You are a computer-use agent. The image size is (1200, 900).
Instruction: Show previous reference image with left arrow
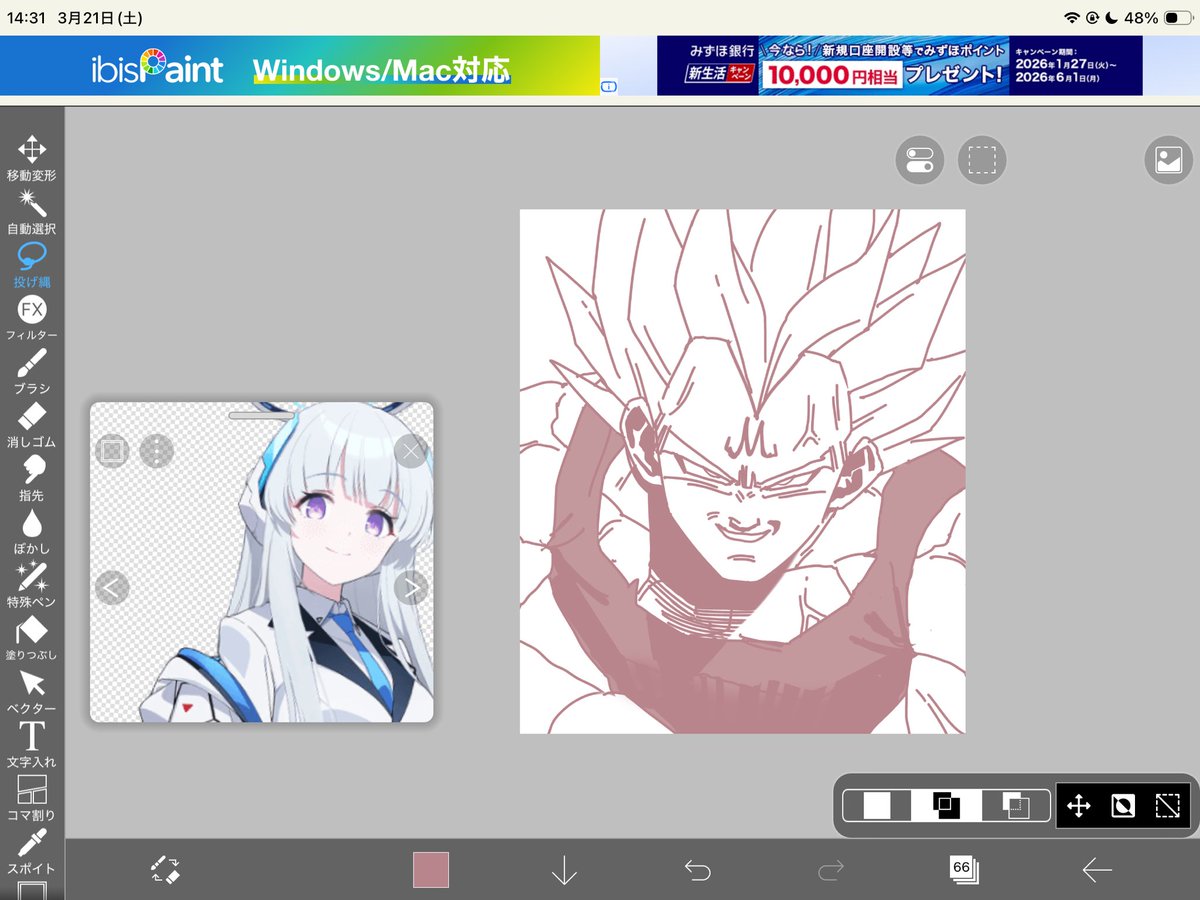[x=112, y=588]
